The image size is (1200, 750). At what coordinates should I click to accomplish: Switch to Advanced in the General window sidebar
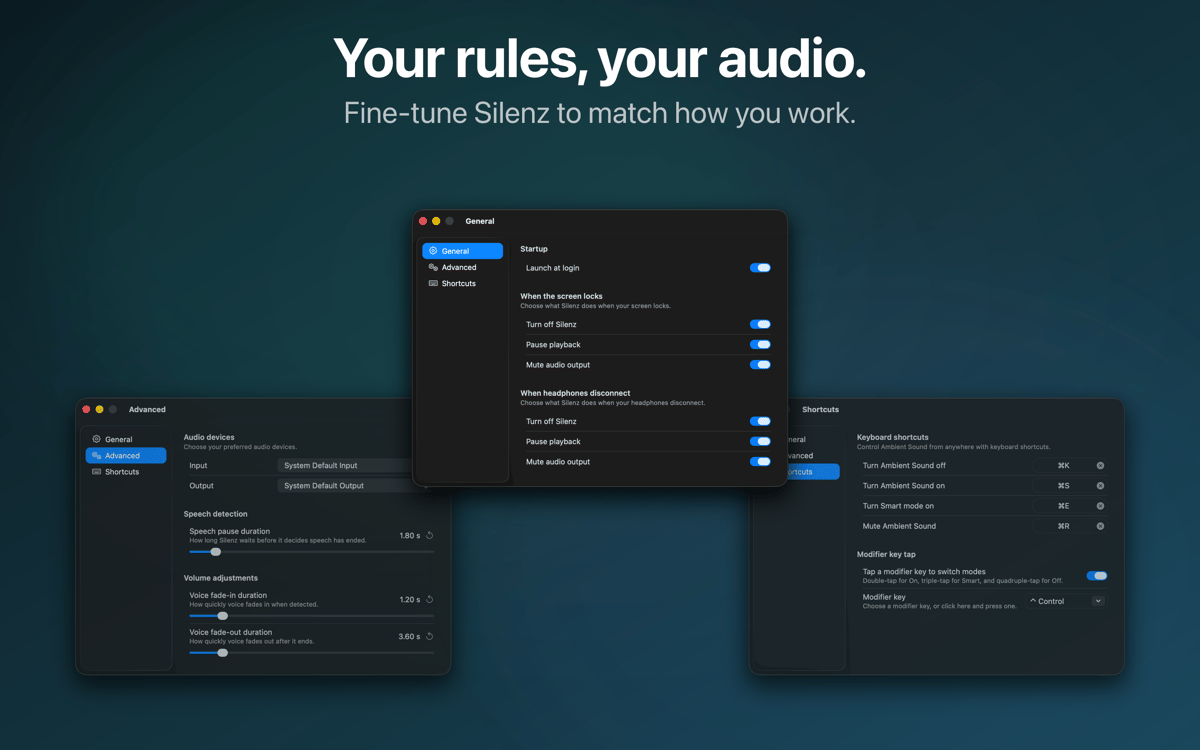click(459, 267)
